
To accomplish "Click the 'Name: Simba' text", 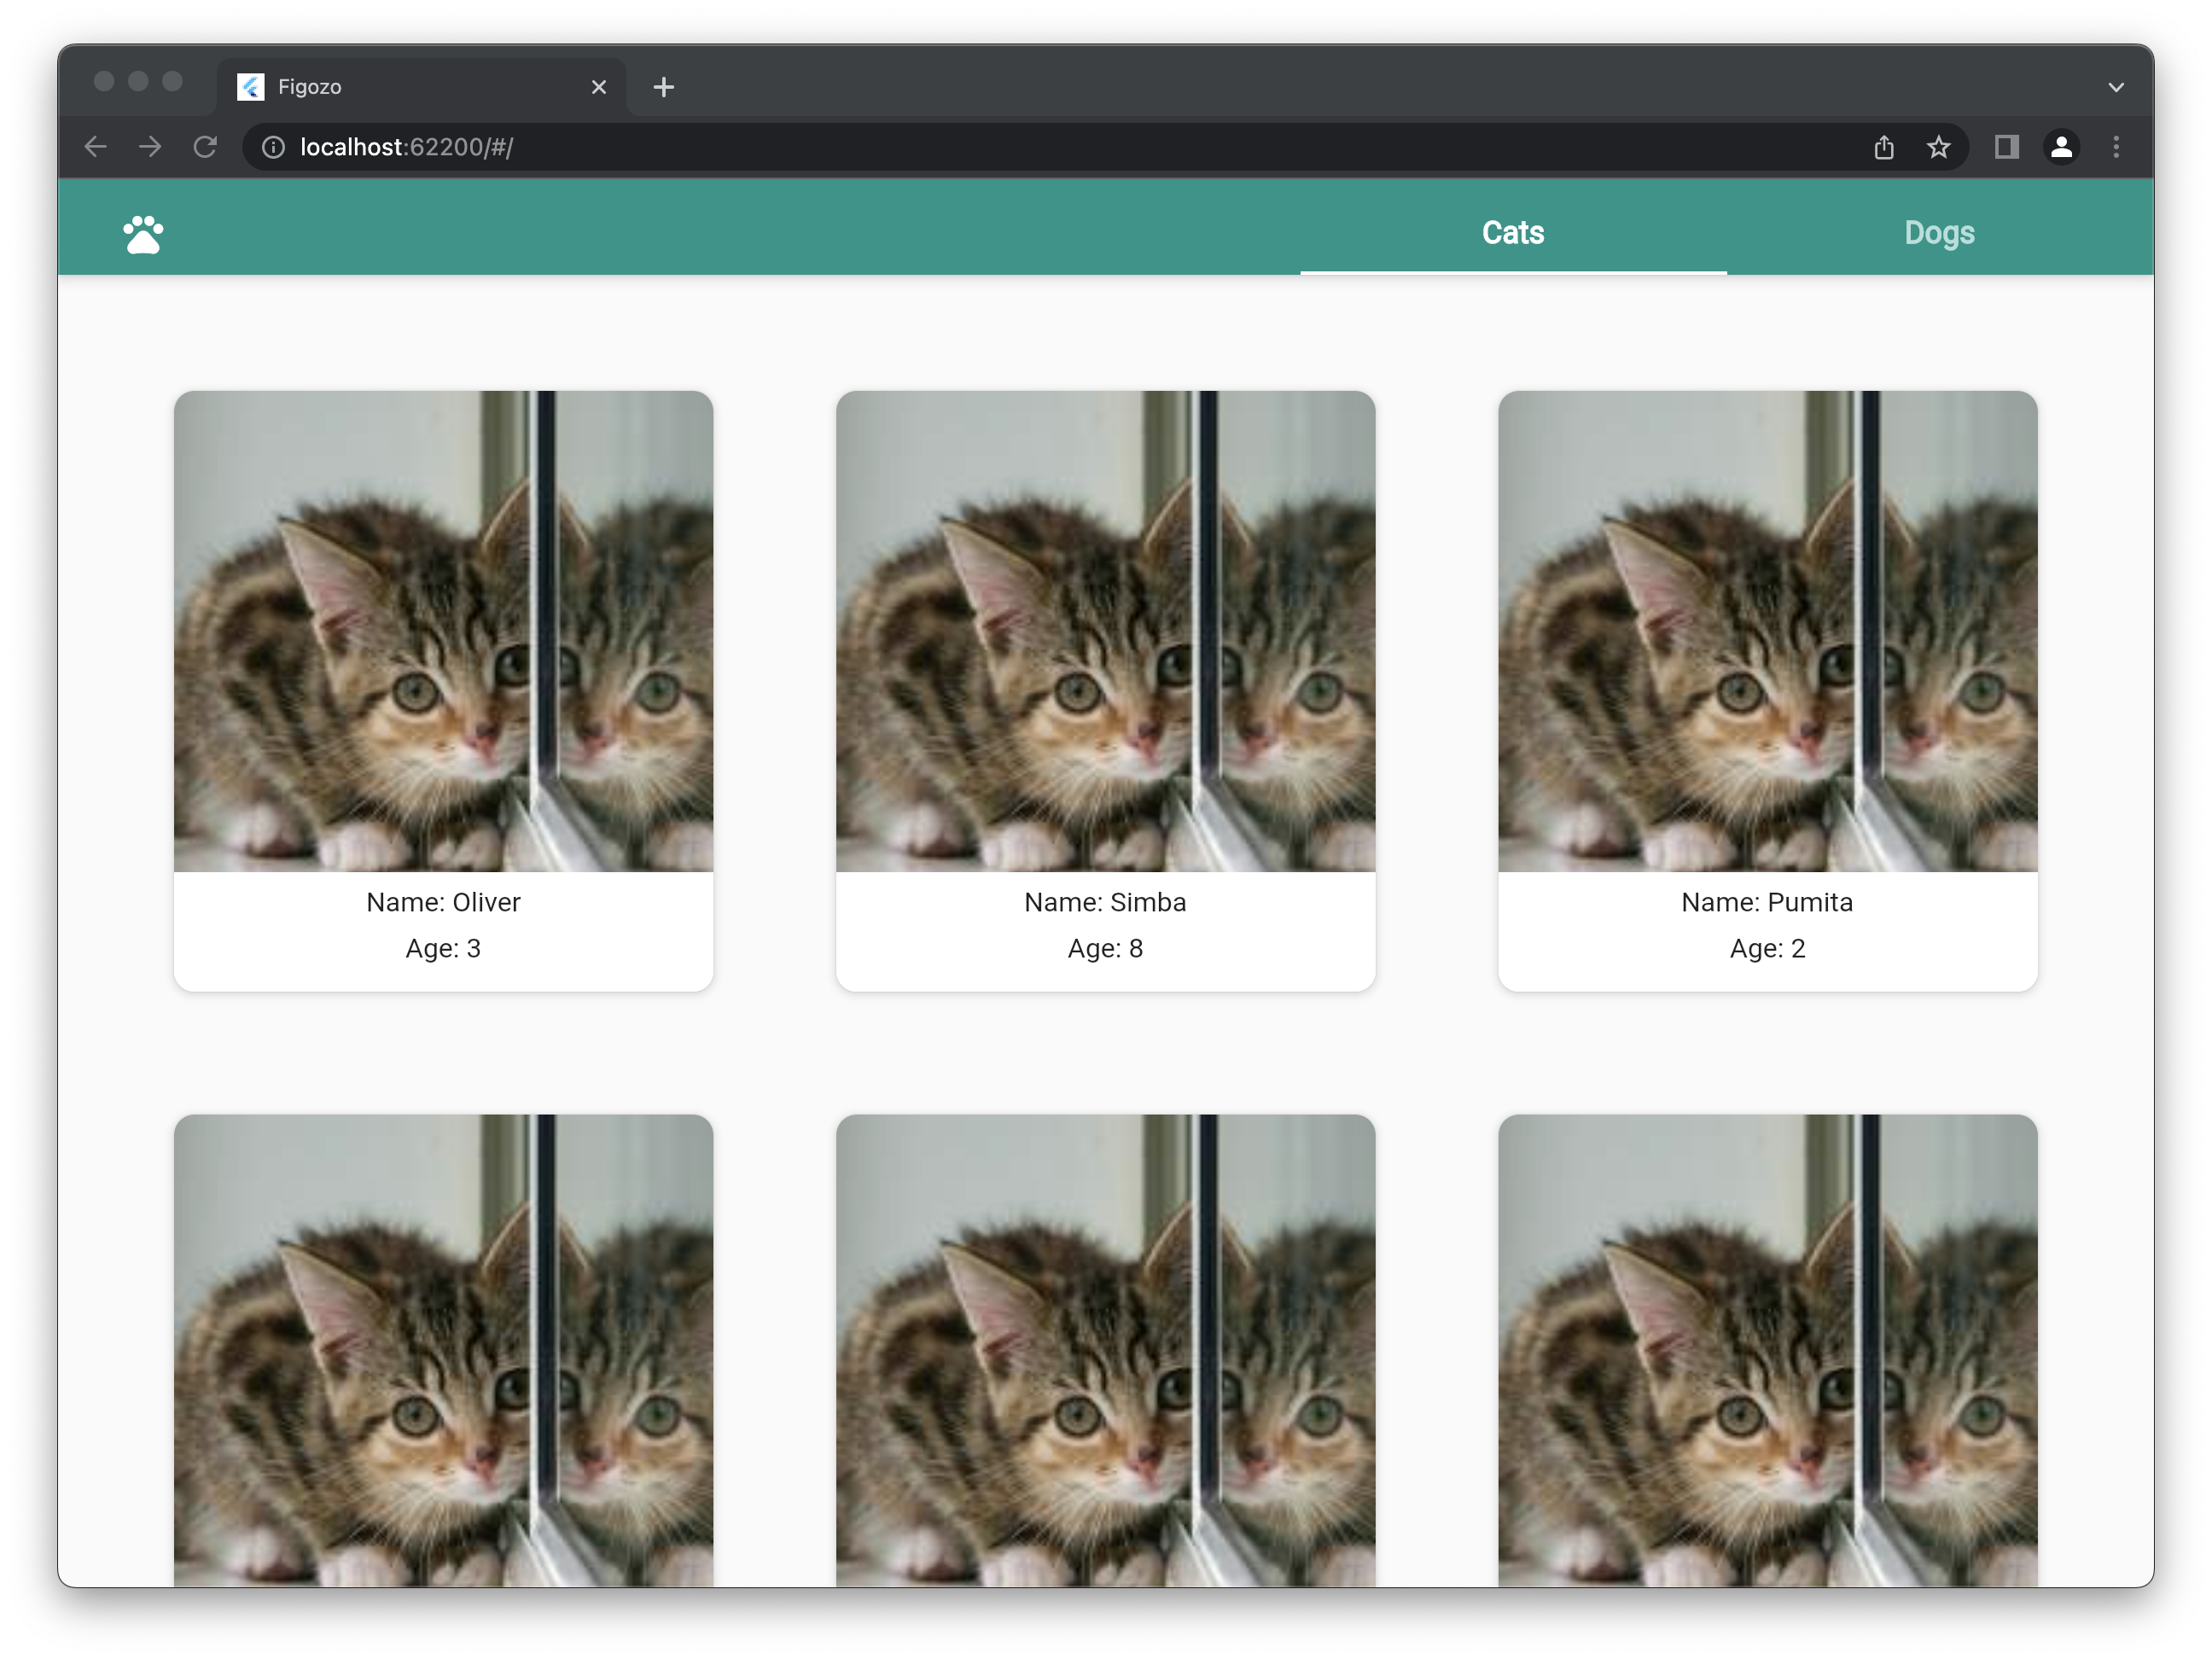I will coord(1105,902).
